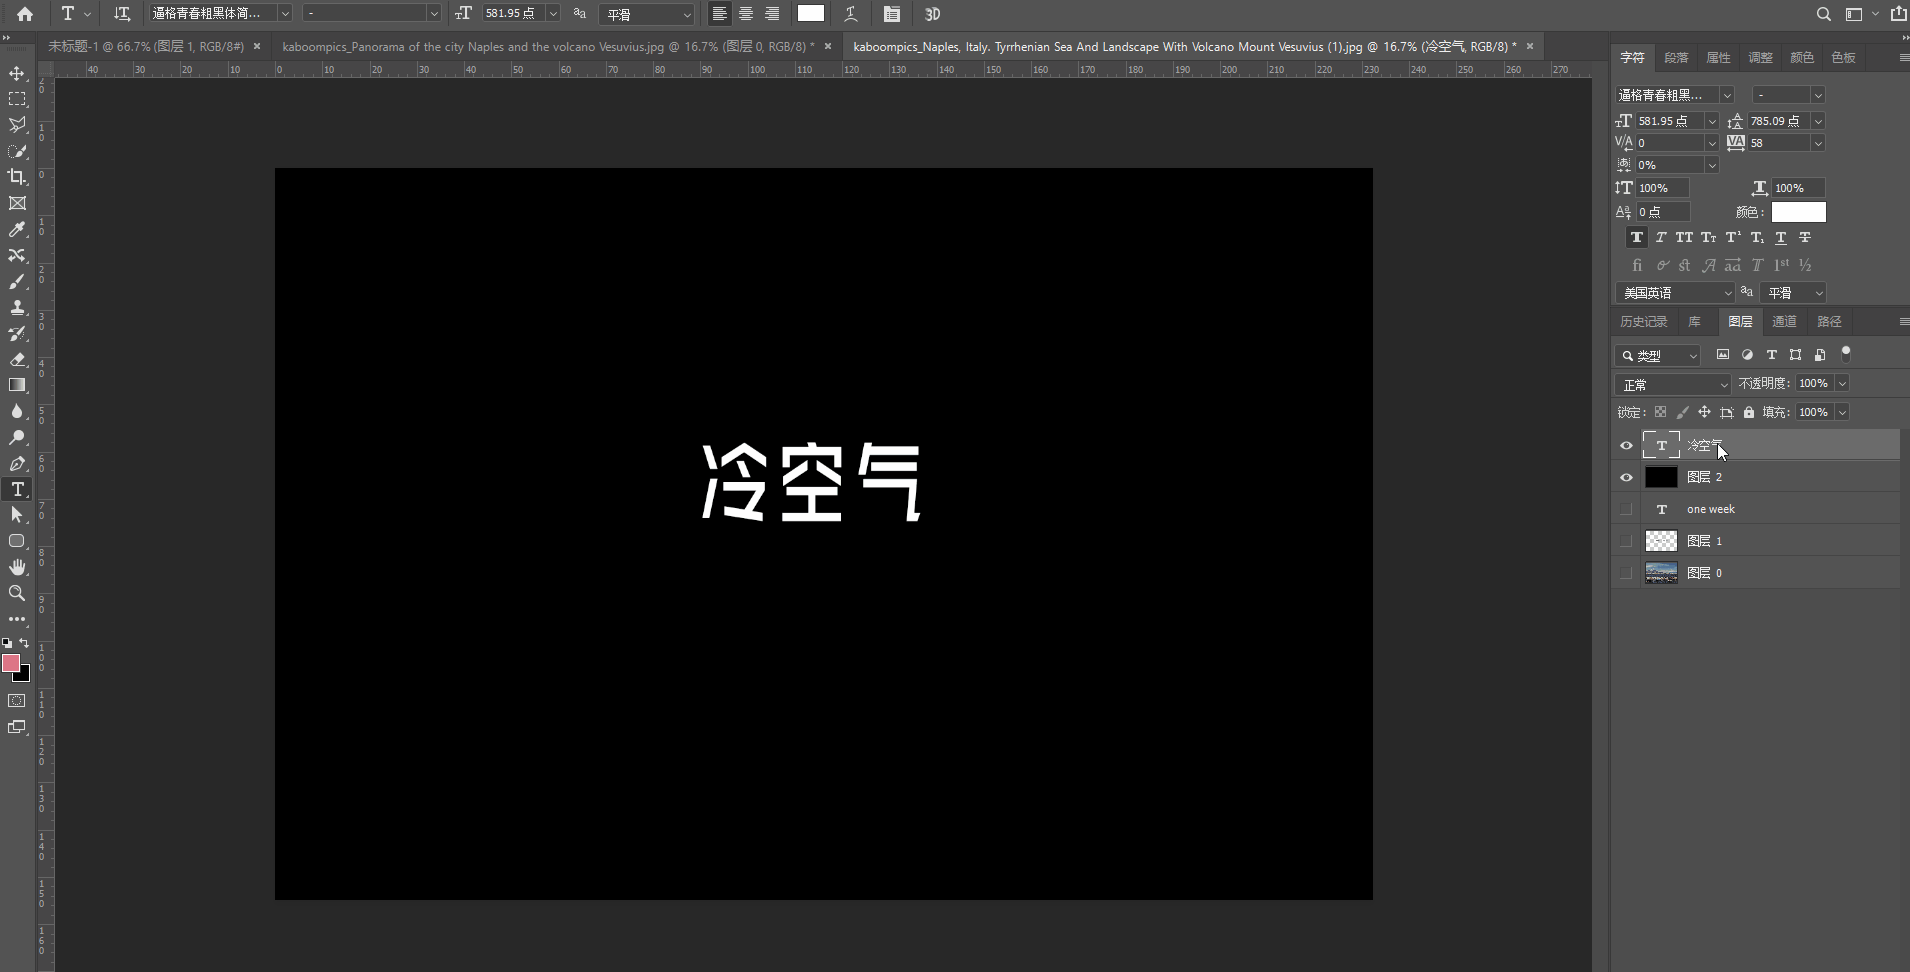Screen dimensions: 1910x972
Task: Switch to the 通道 tab
Action: click(1784, 322)
